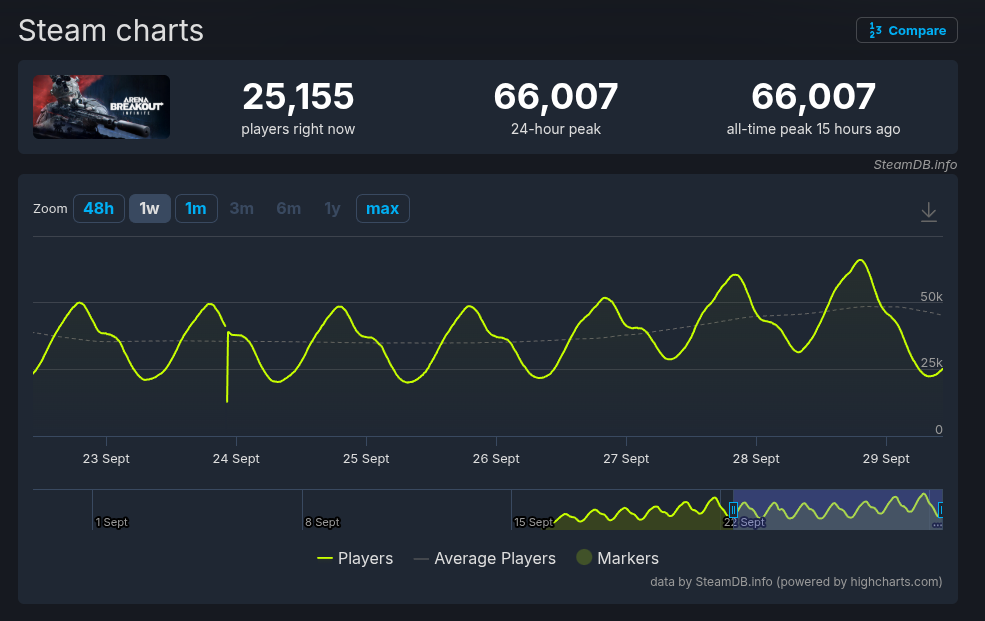985x621 pixels.
Task: Select the 48h zoom range
Action: coord(99,208)
